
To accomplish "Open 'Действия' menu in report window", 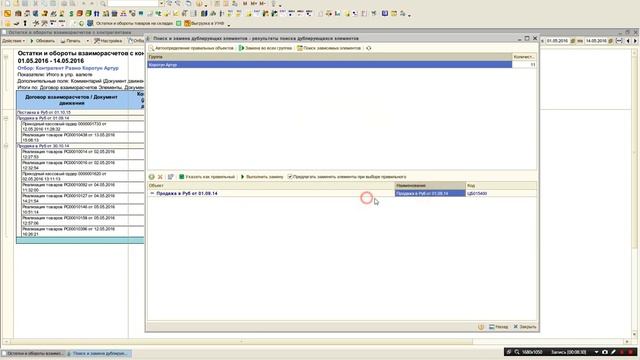I will tap(13, 41).
